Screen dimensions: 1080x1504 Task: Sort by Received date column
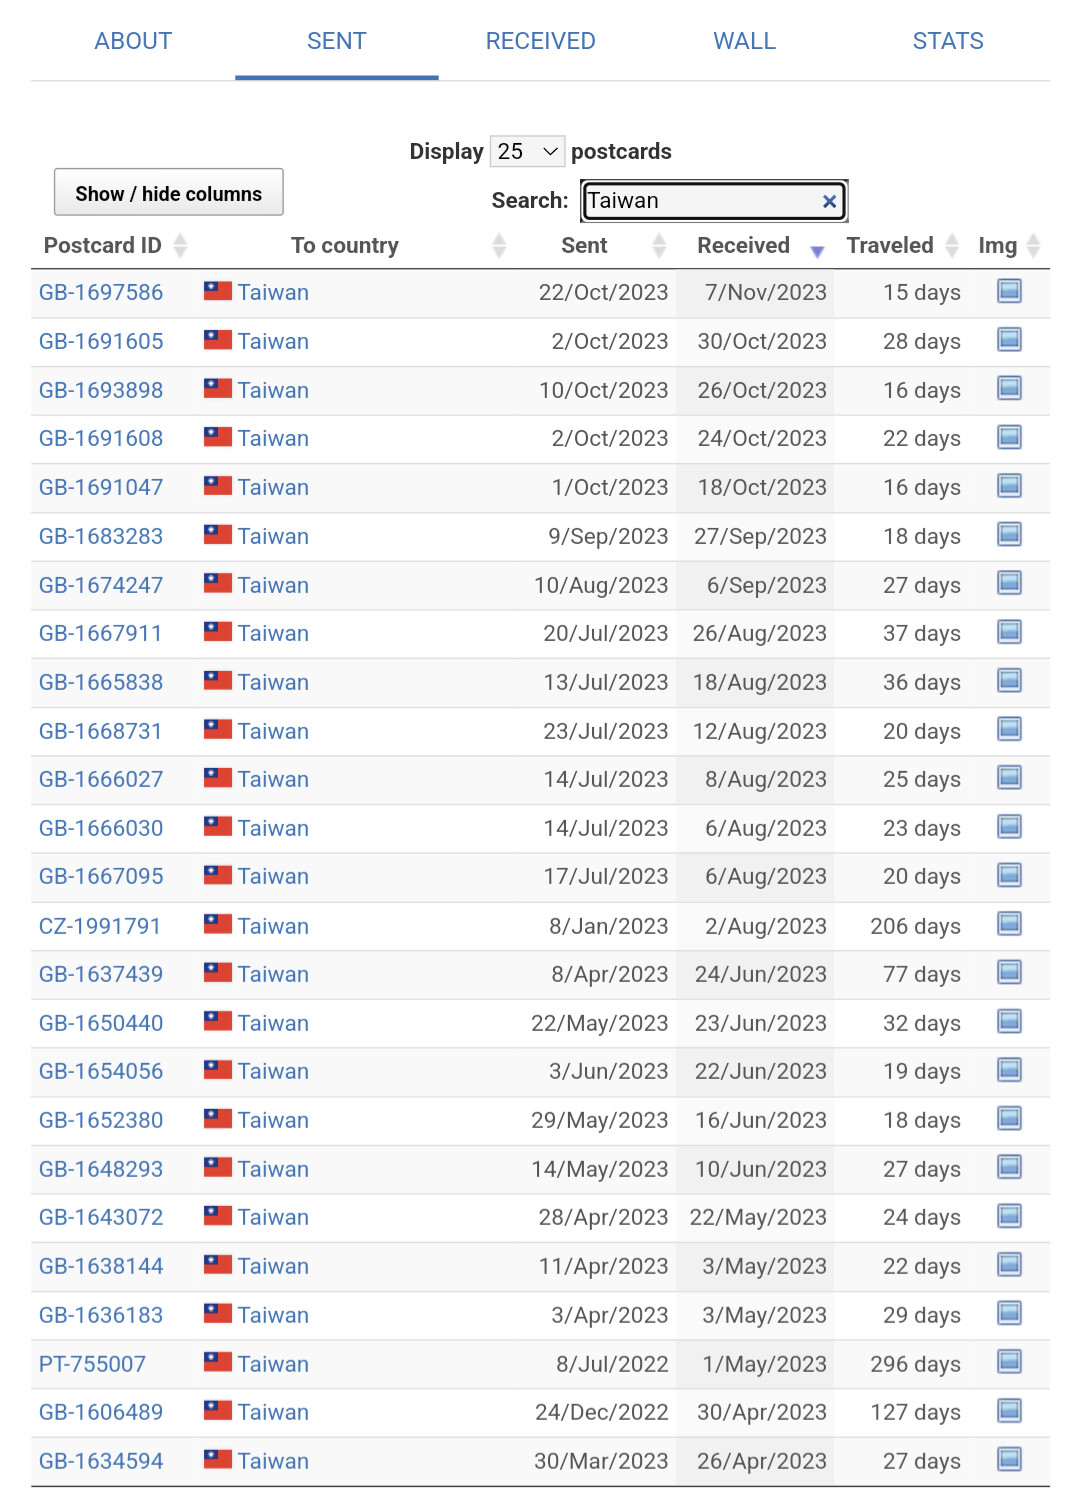(743, 246)
